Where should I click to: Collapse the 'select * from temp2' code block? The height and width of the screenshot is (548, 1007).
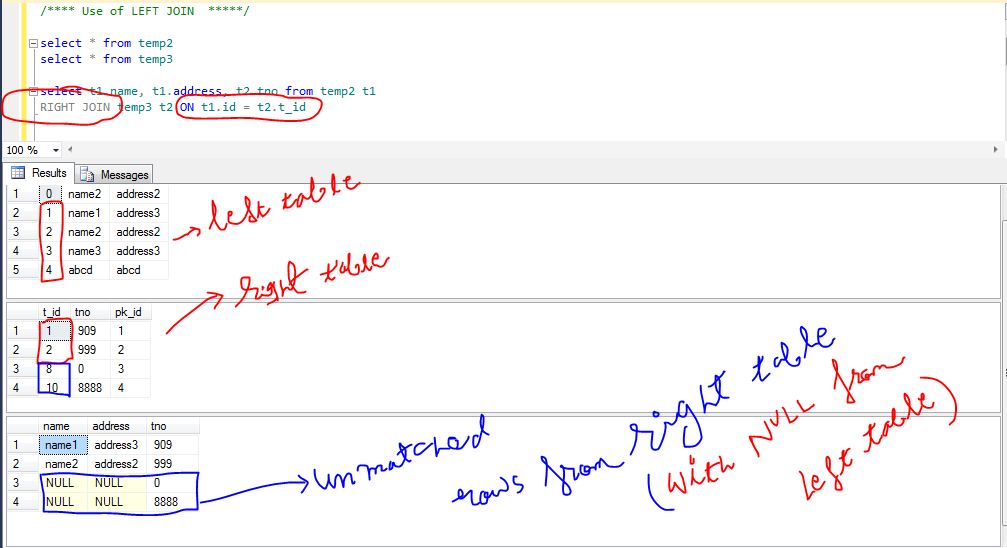(34, 44)
